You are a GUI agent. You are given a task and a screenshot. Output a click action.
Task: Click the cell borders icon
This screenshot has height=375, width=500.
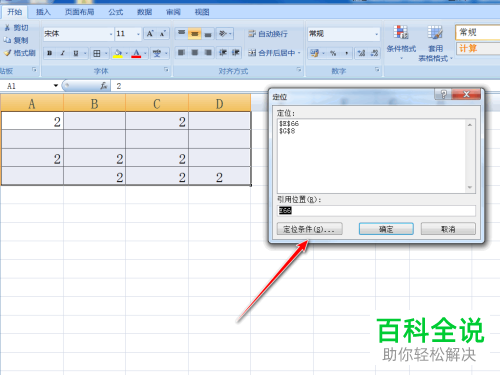(97, 53)
